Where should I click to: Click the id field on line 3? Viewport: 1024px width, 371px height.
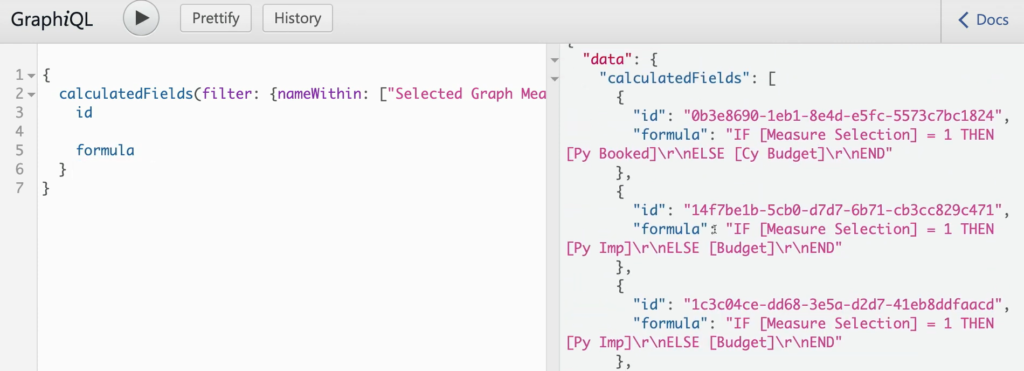(x=84, y=113)
